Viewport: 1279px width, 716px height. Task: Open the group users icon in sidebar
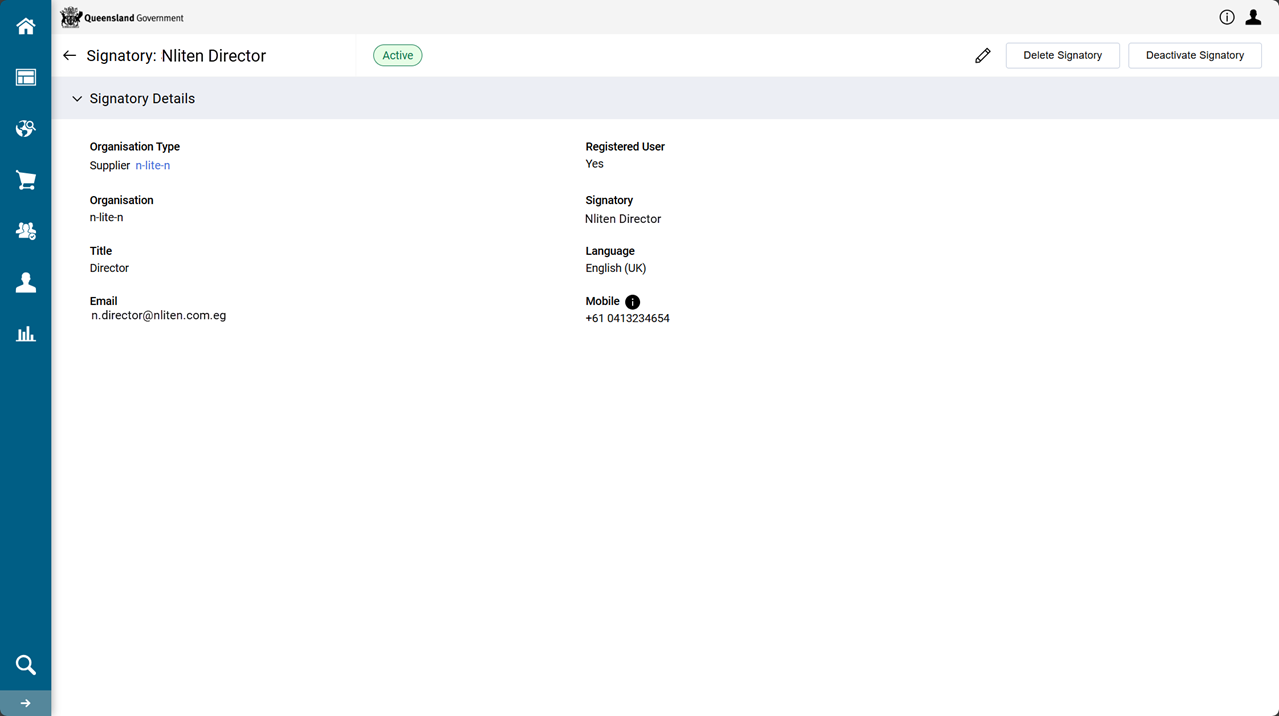coord(26,231)
